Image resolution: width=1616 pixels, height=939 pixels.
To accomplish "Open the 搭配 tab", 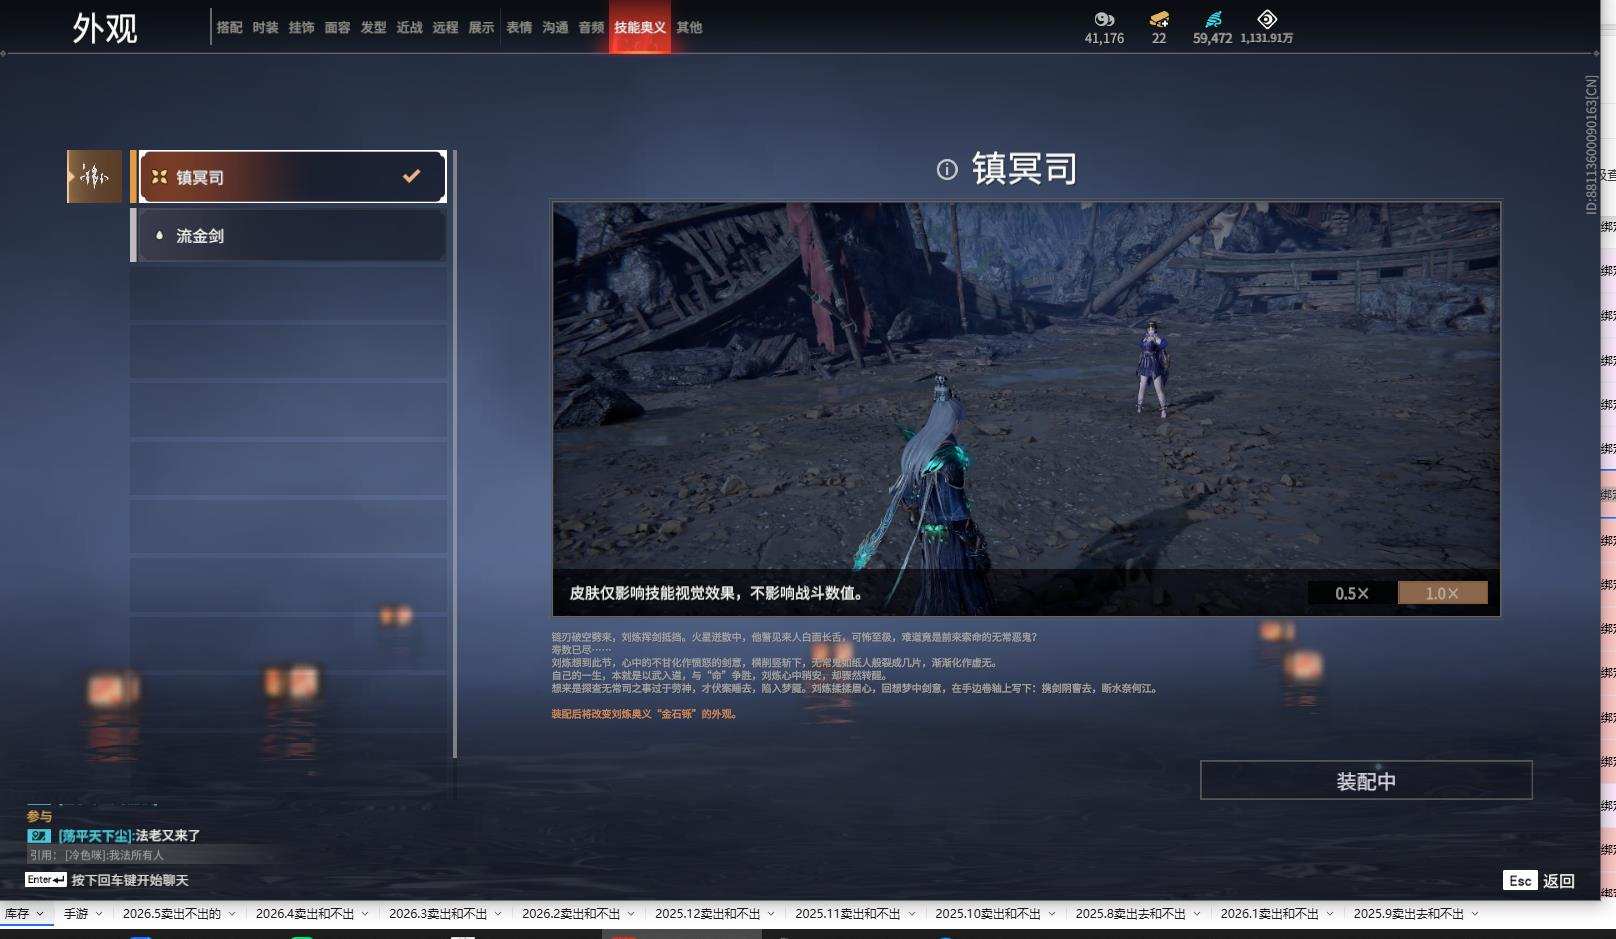I will click(x=229, y=27).
